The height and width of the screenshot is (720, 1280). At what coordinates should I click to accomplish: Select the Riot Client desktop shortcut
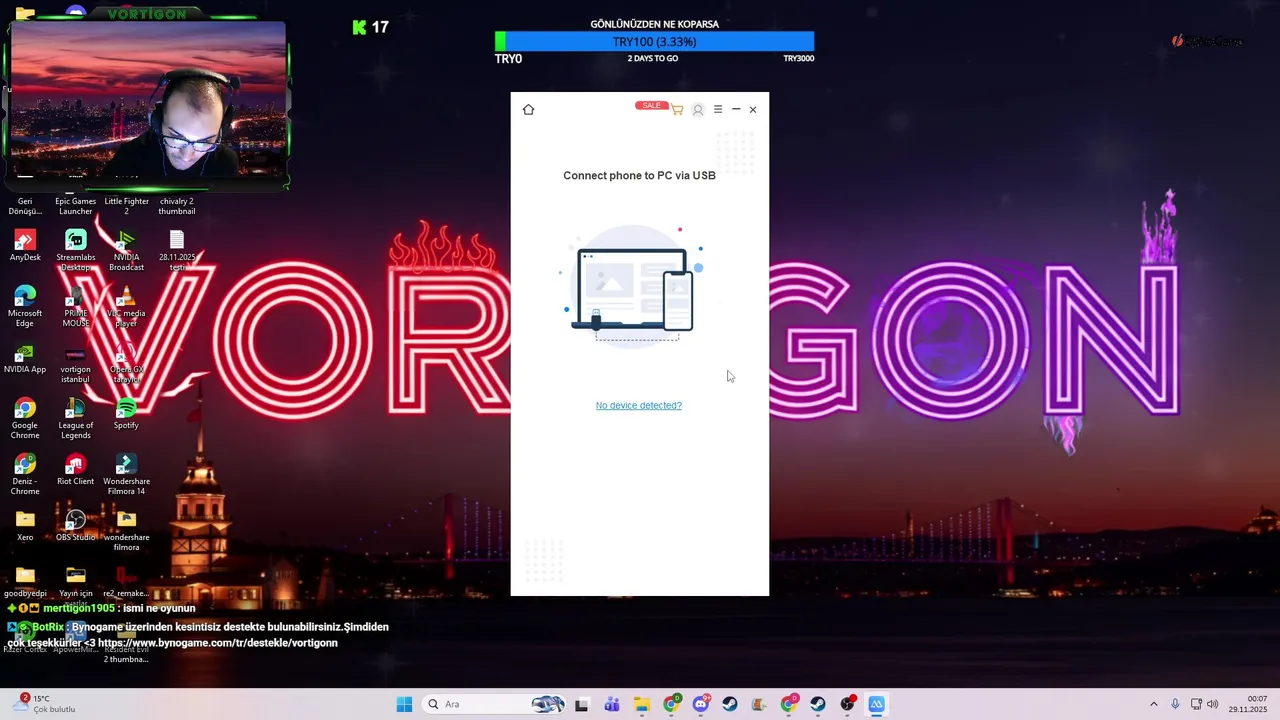[75, 470]
